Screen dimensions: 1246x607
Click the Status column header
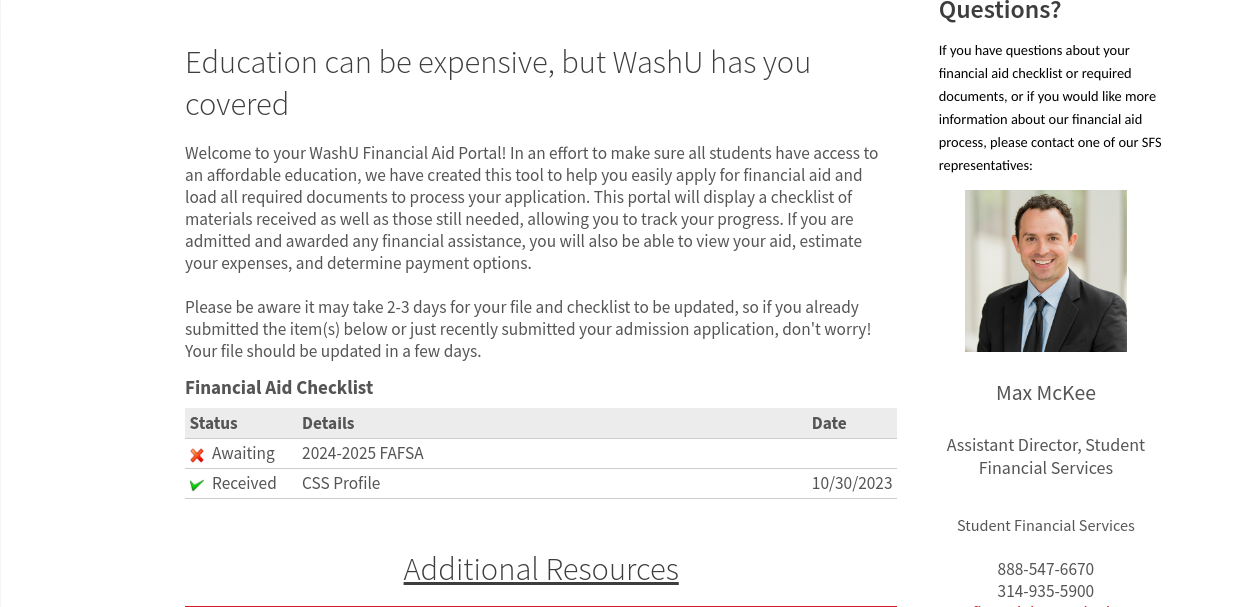coord(214,423)
